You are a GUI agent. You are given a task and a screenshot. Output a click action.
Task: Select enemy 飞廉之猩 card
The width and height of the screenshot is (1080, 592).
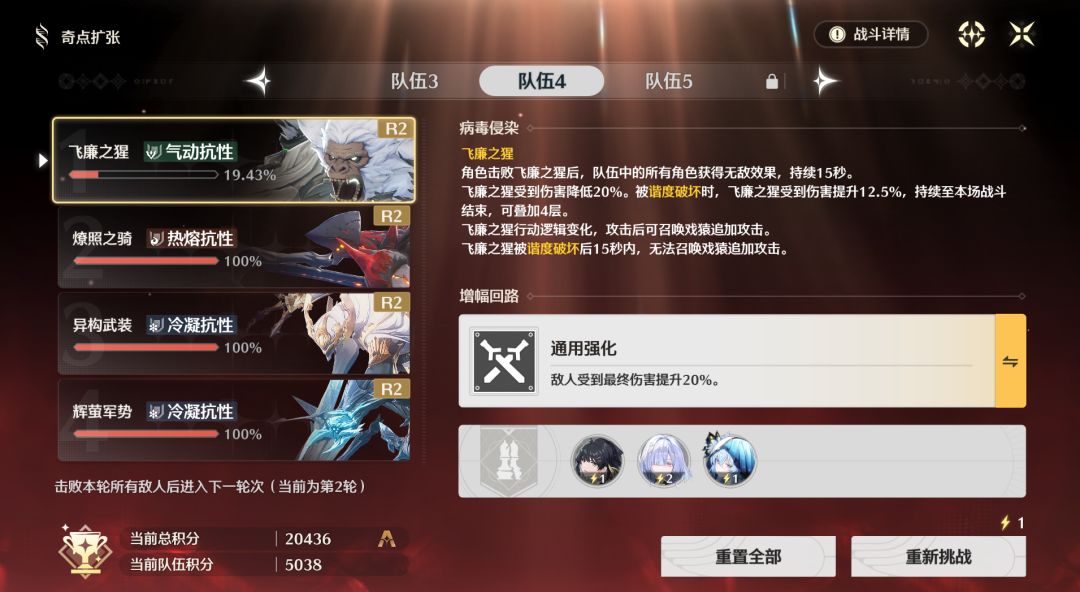tap(234, 161)
